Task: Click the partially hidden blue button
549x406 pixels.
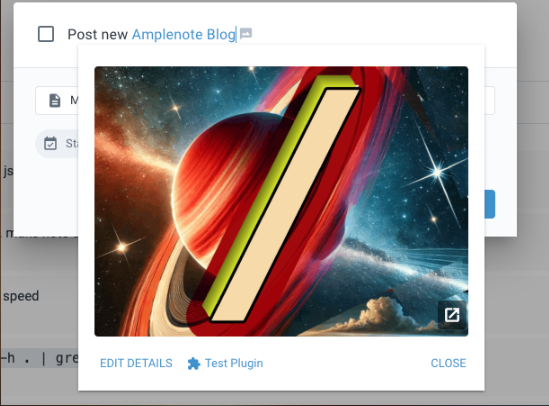Action: pyautogui.click(x=490, y=204)
